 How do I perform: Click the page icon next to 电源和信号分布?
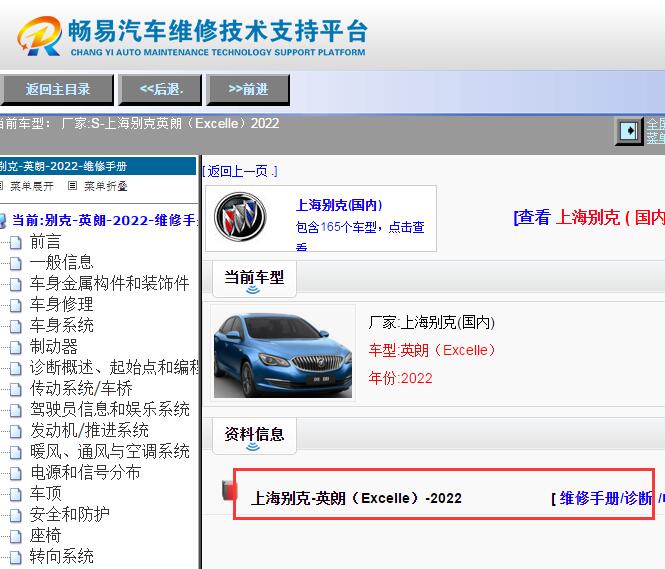tap(16, 474)
